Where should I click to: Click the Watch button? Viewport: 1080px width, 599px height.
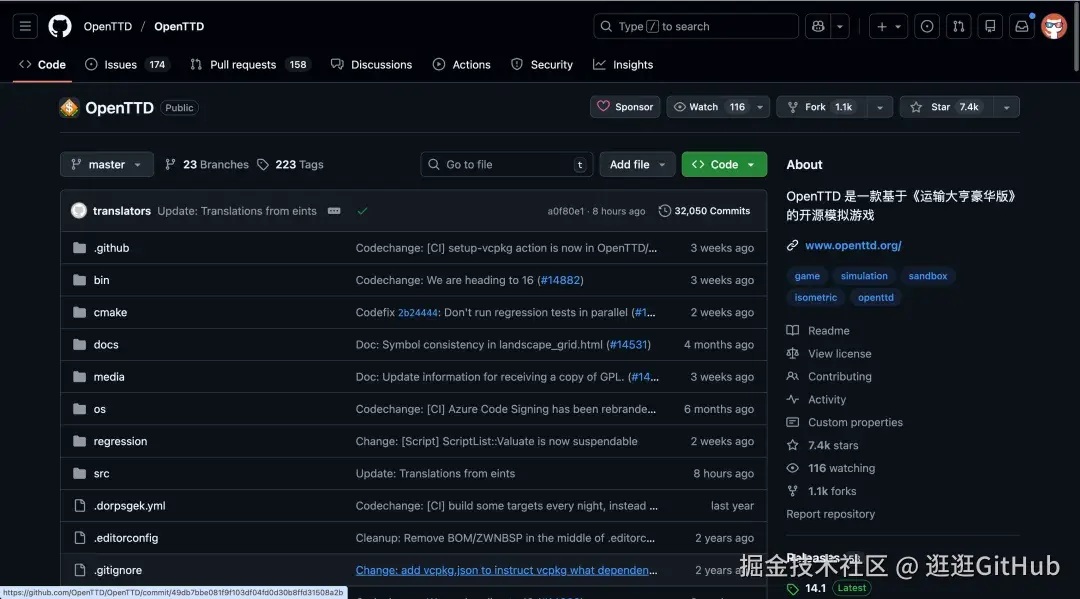[x=709, y=107]
